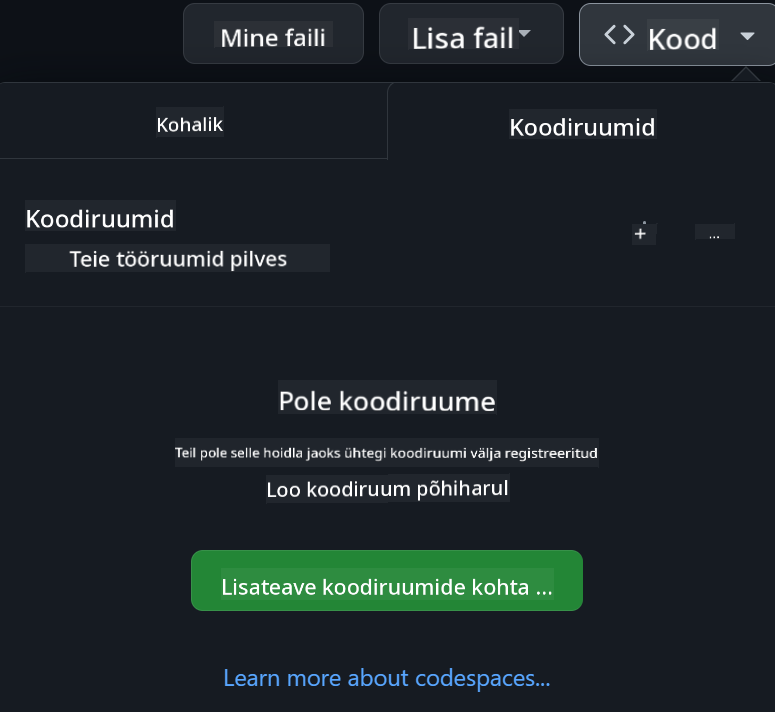
Task: Open Learn more about codespaces link
Action: [386, 678]
